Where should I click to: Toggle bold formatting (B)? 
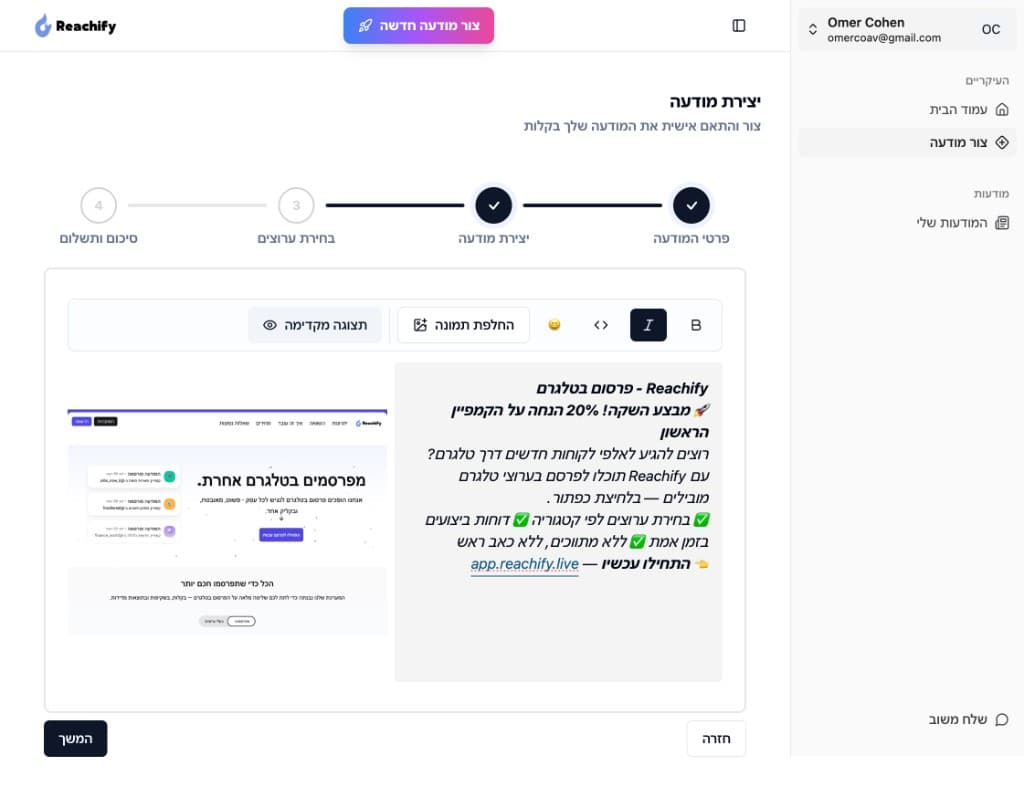click(x=696, y=325)
